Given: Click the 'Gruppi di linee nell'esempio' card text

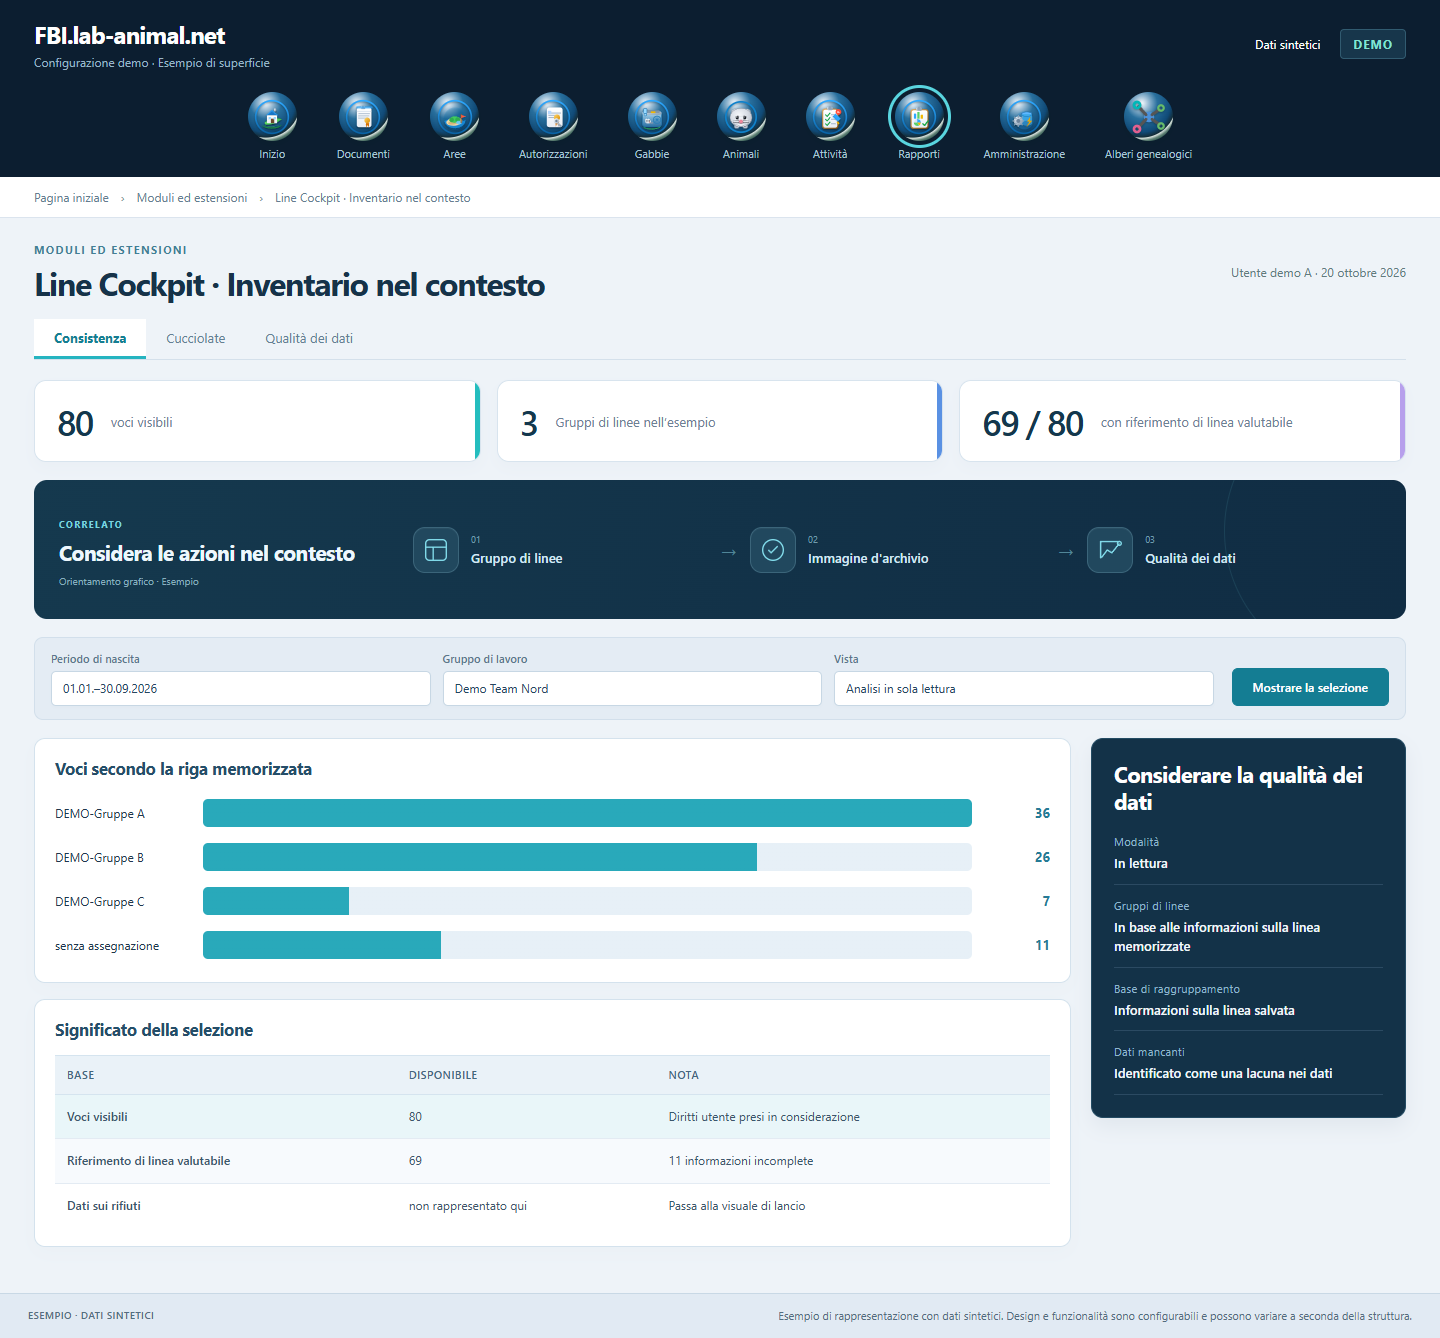Looking at the screenshot, I should [636, 423].
